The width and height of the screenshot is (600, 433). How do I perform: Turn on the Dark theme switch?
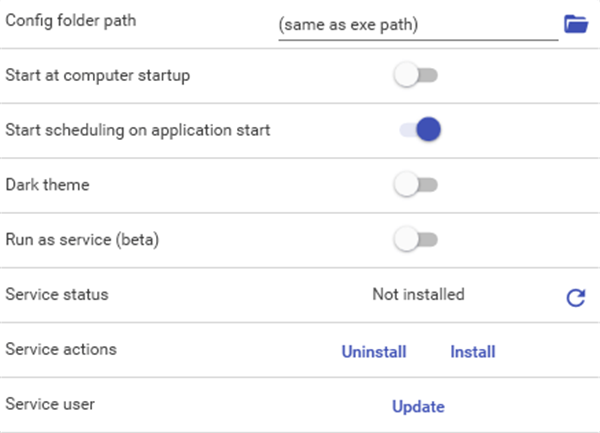(416, 185)
